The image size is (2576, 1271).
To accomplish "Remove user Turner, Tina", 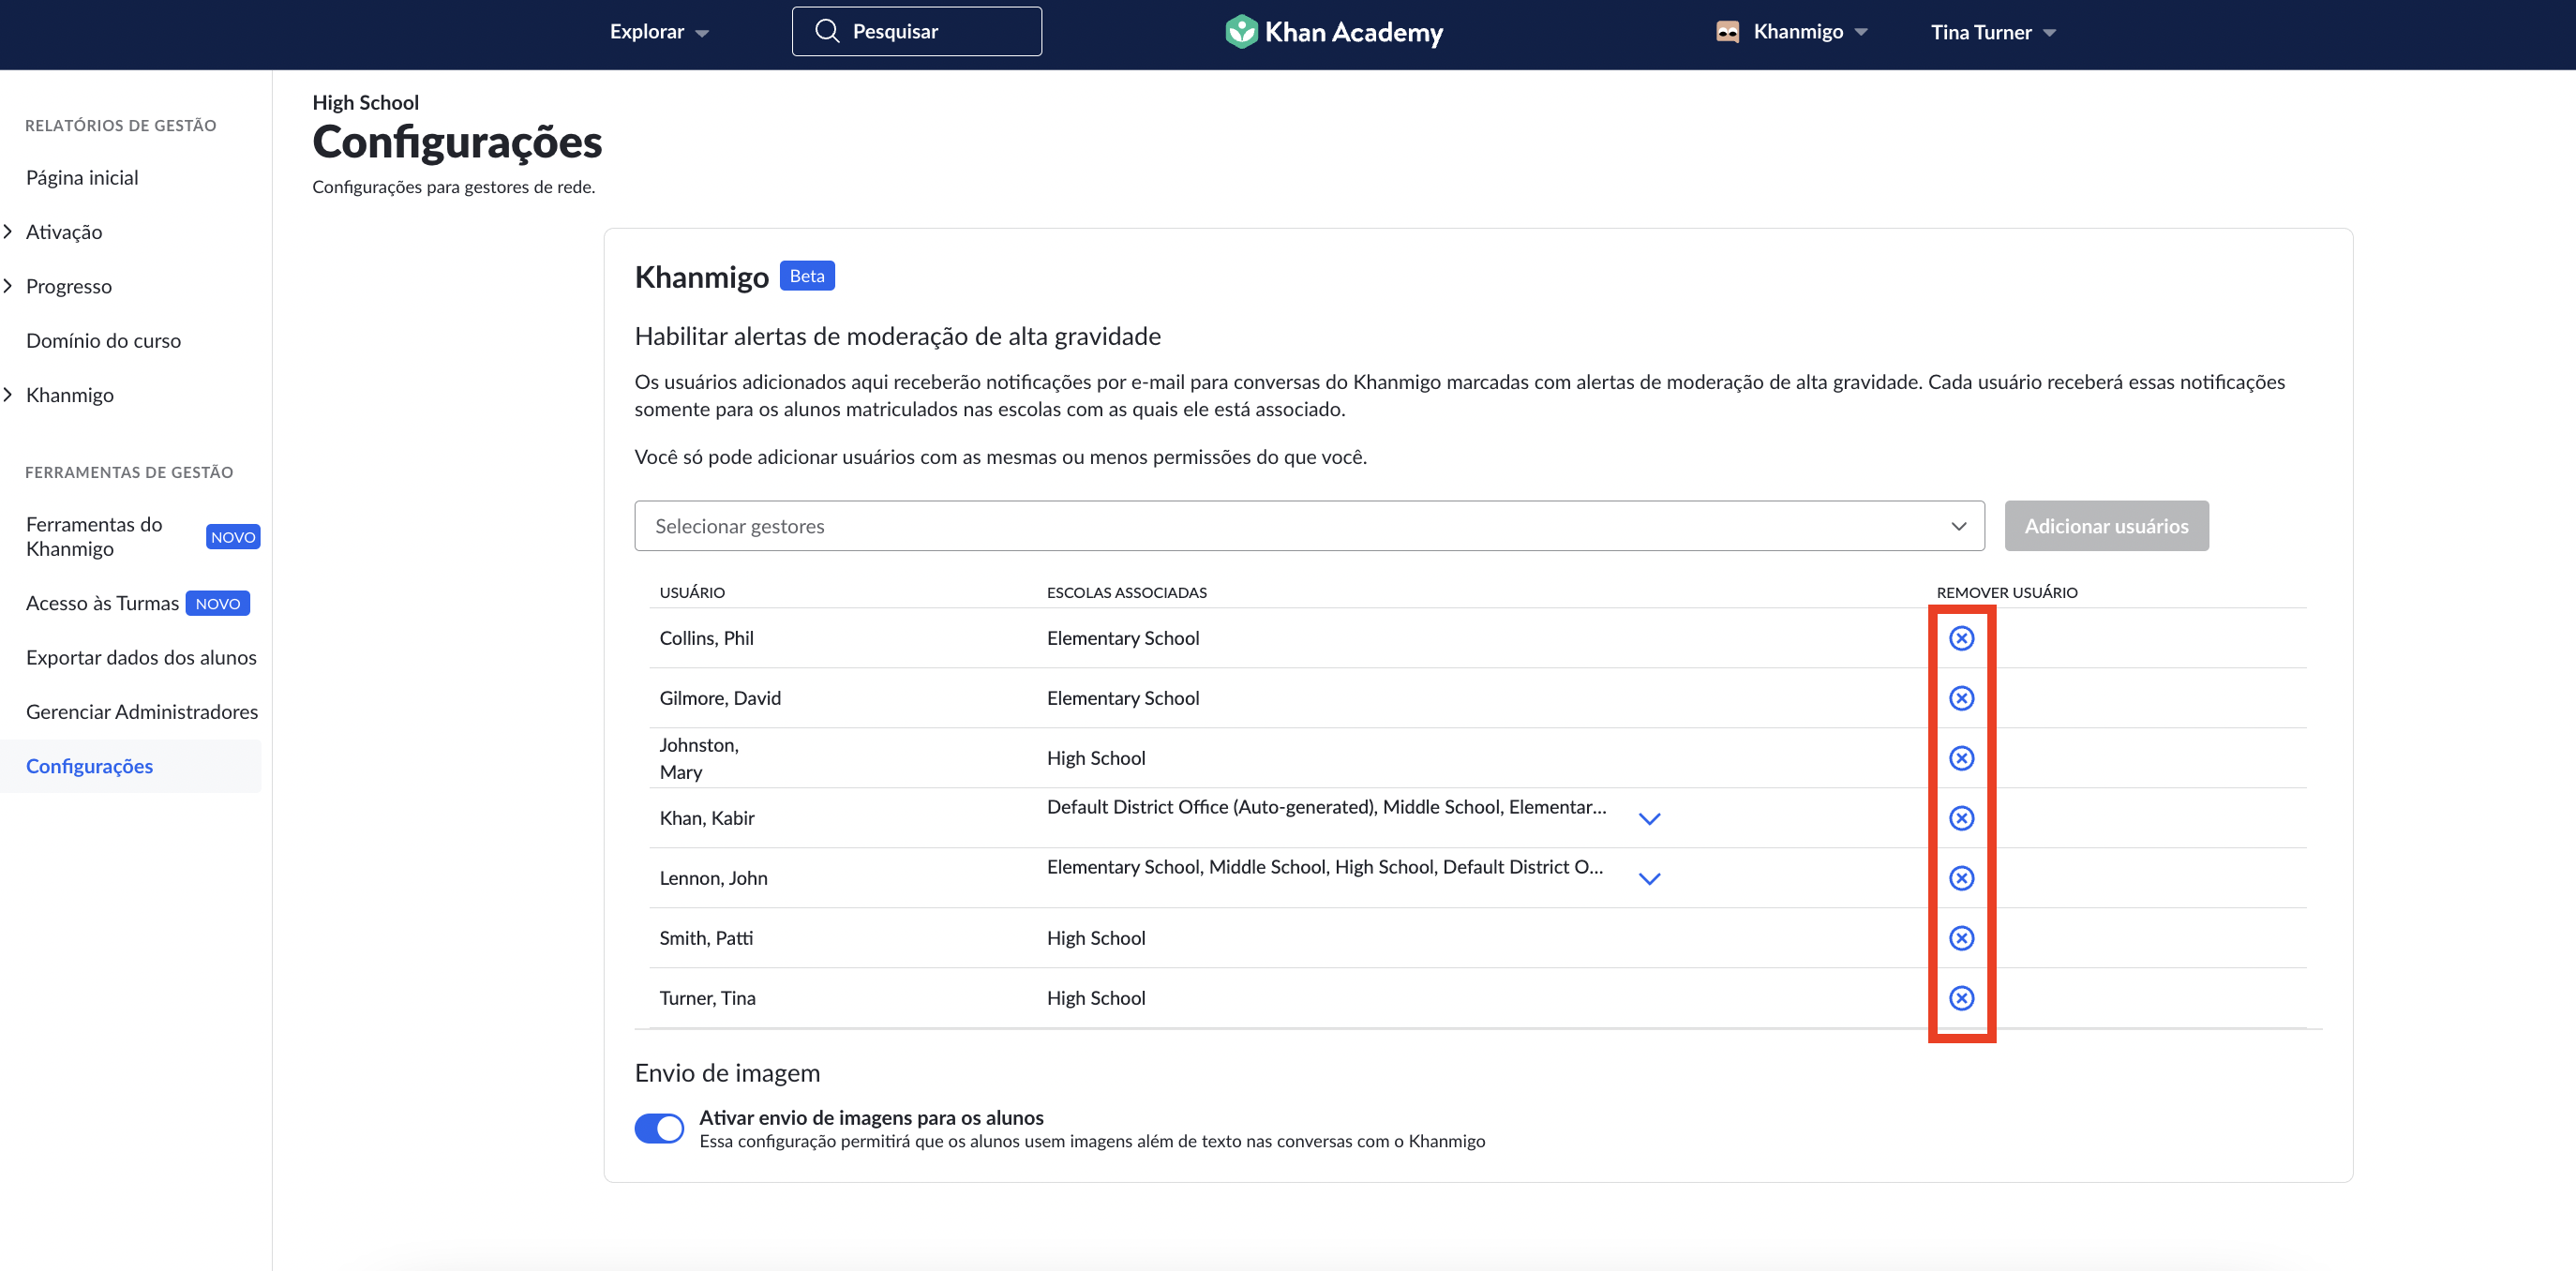I will (1961, 998).
